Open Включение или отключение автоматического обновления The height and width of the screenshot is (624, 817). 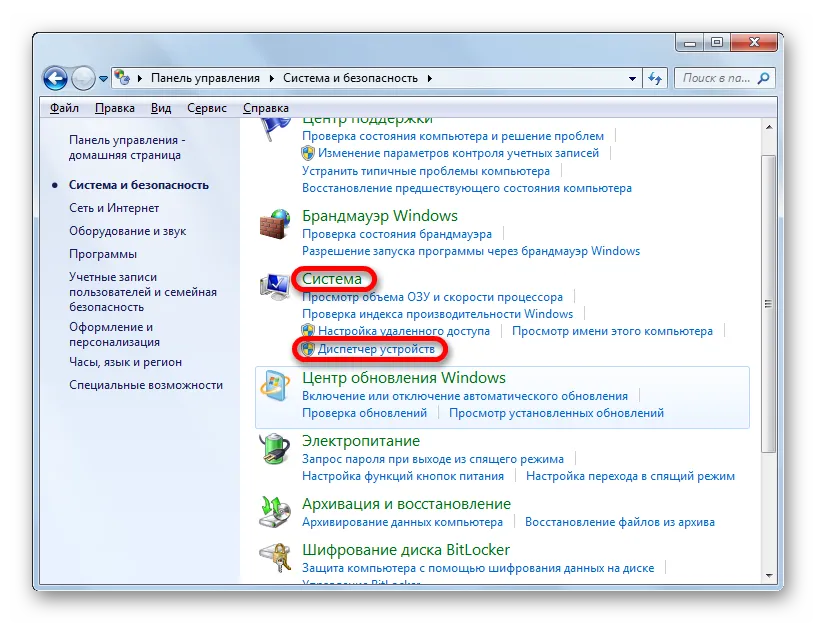point(465,396)
